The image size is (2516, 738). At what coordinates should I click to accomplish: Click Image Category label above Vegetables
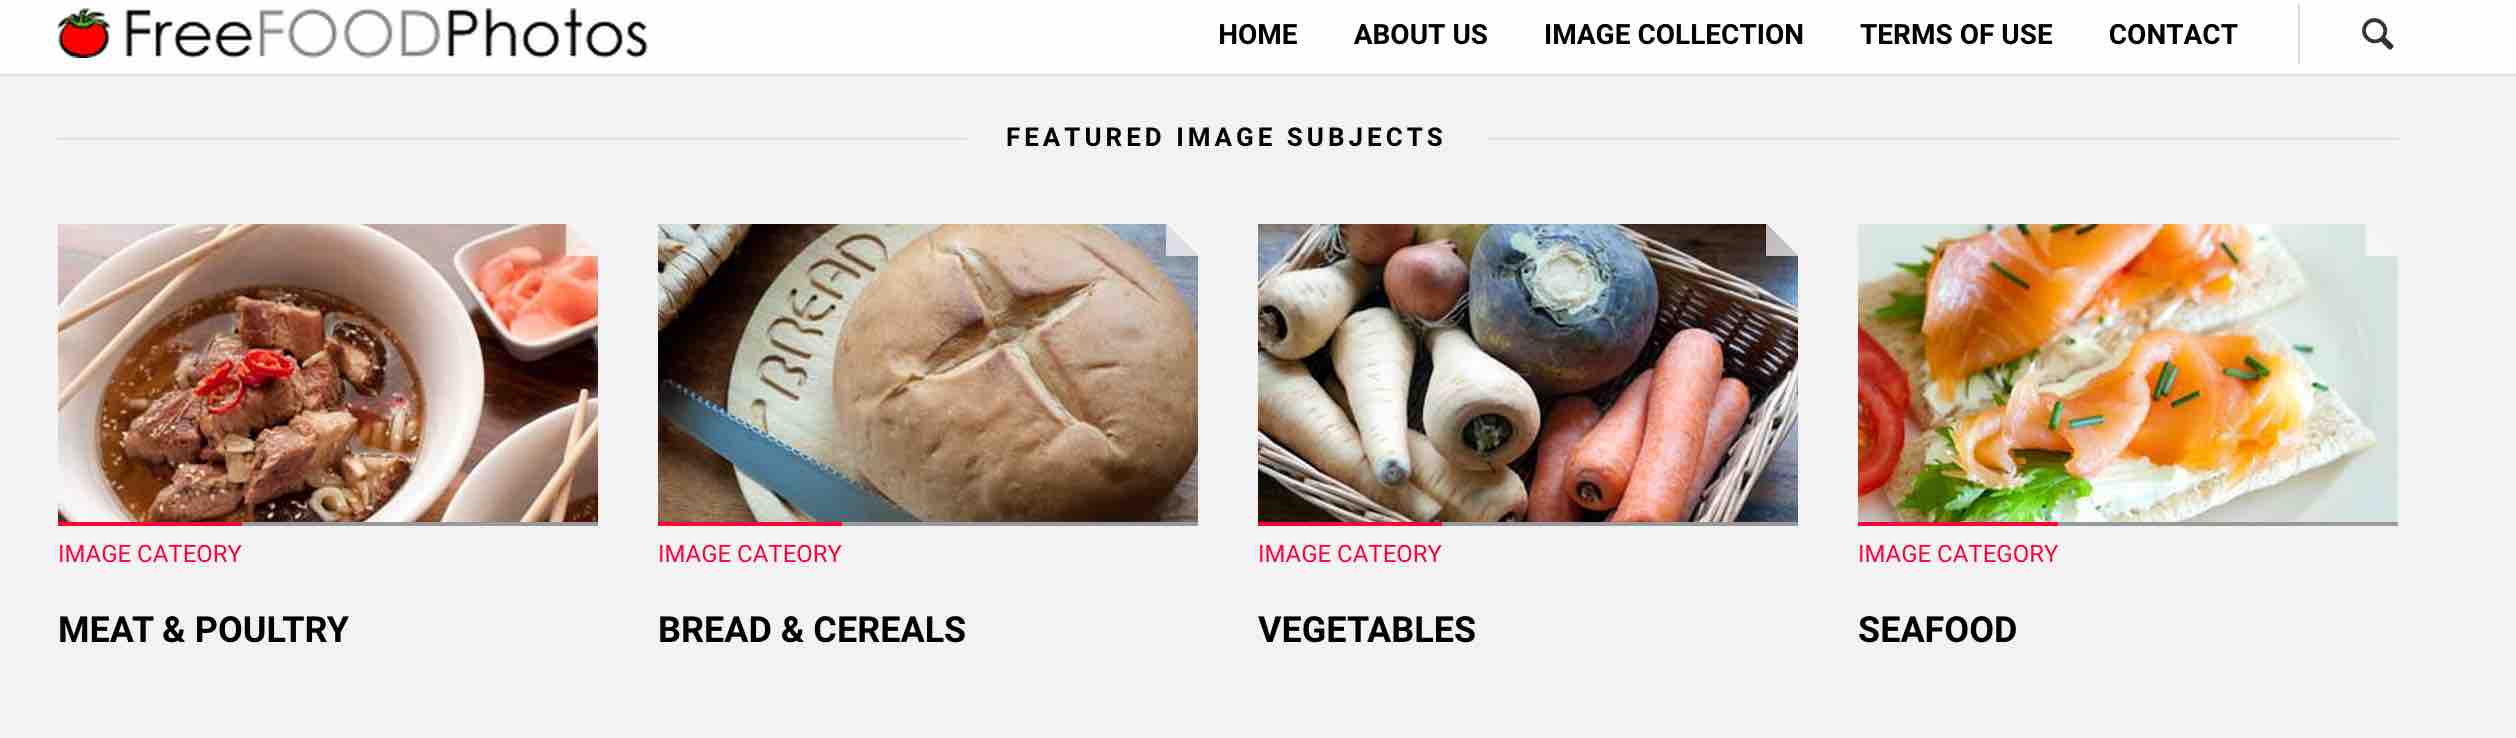click(1350, 554)
